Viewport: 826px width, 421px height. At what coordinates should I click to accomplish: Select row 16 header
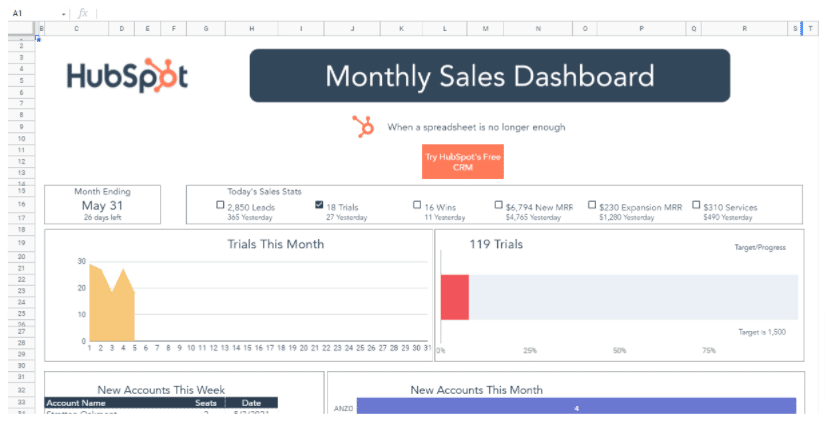(x=22, y=204)
